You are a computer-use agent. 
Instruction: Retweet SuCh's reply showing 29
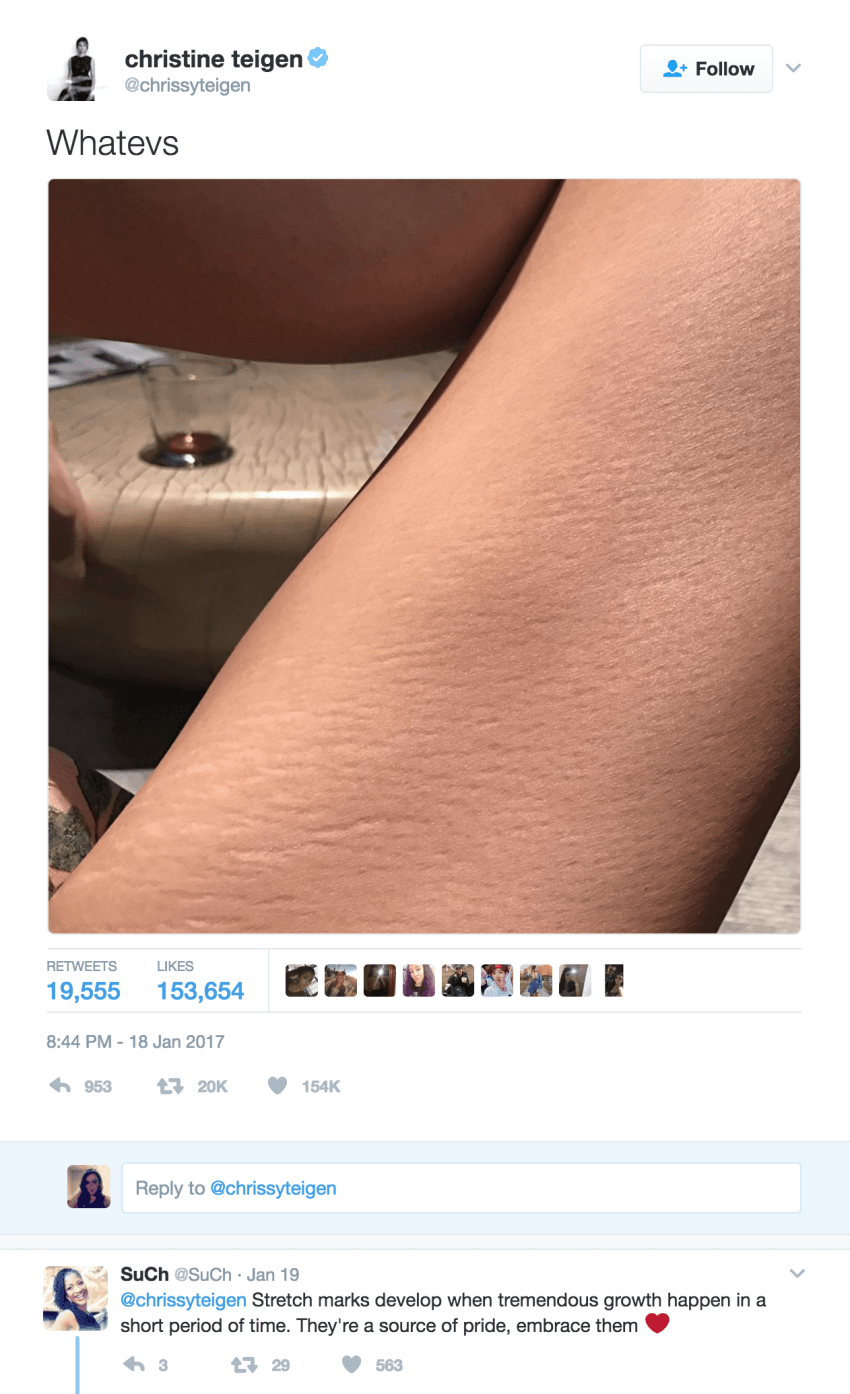243,1364
